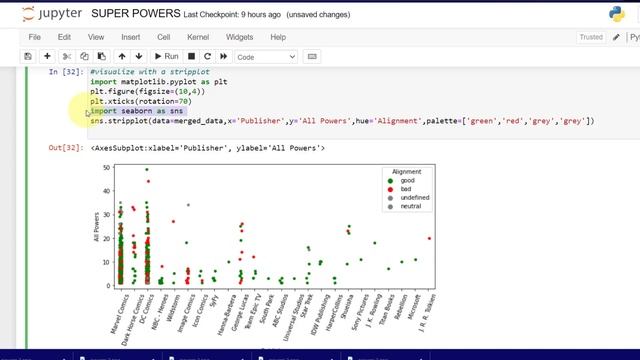
Task: Click the J. R. R. Tolkien axis label
Action: 427,313
